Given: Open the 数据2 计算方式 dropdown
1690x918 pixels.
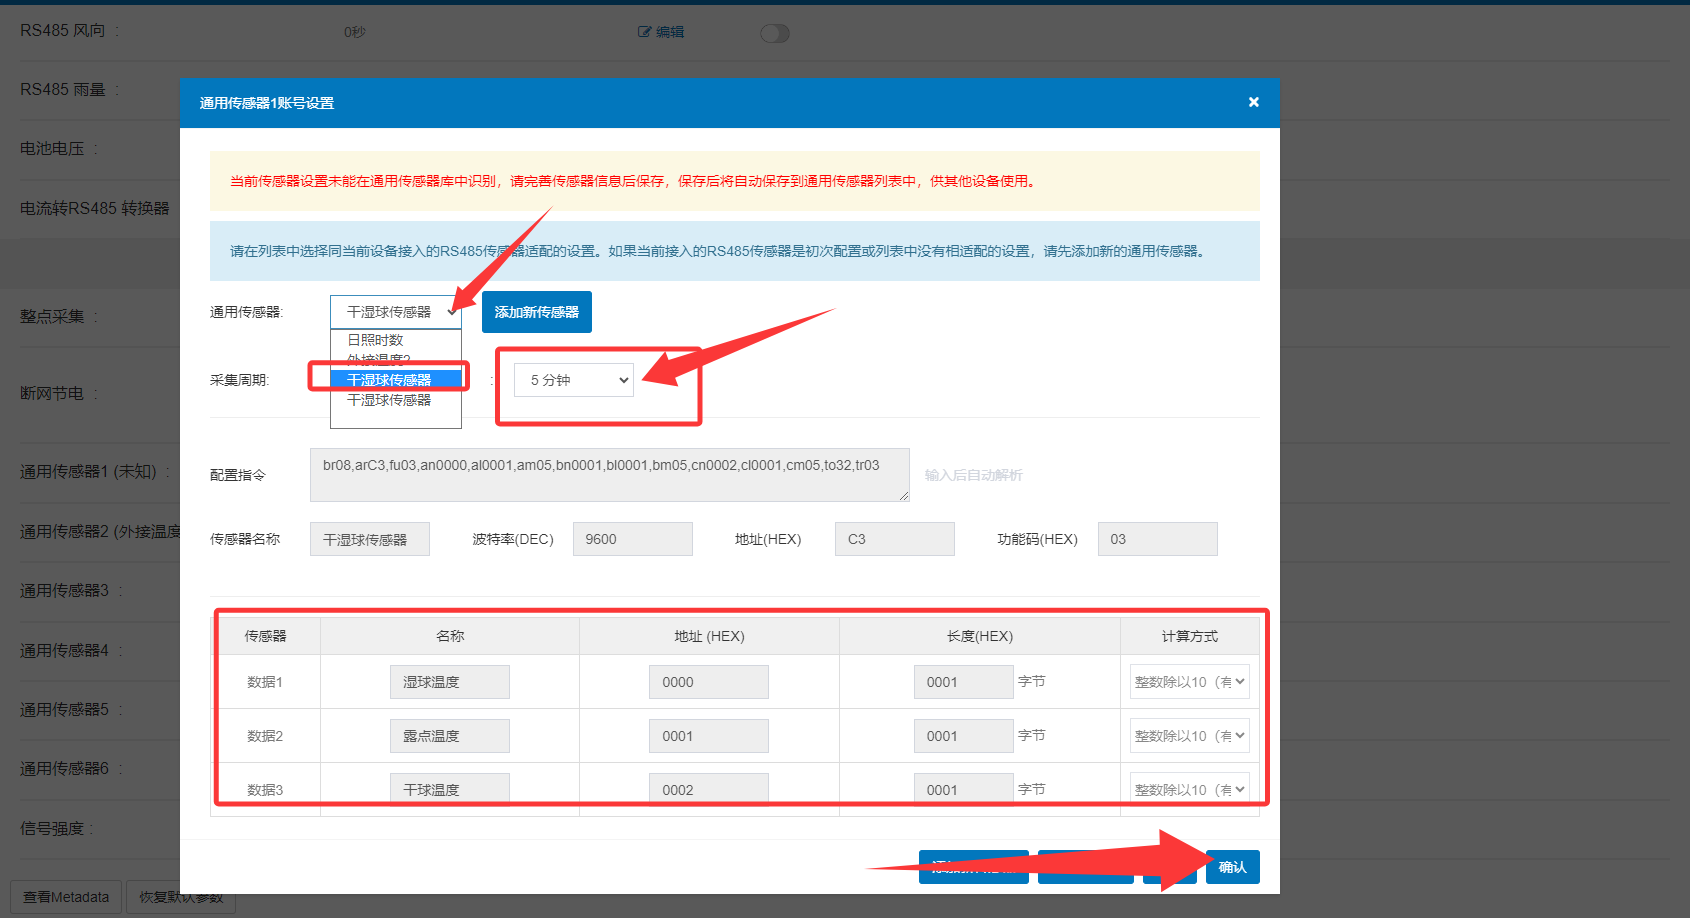Looking at the screenshot, I should tap(1189, 736).
